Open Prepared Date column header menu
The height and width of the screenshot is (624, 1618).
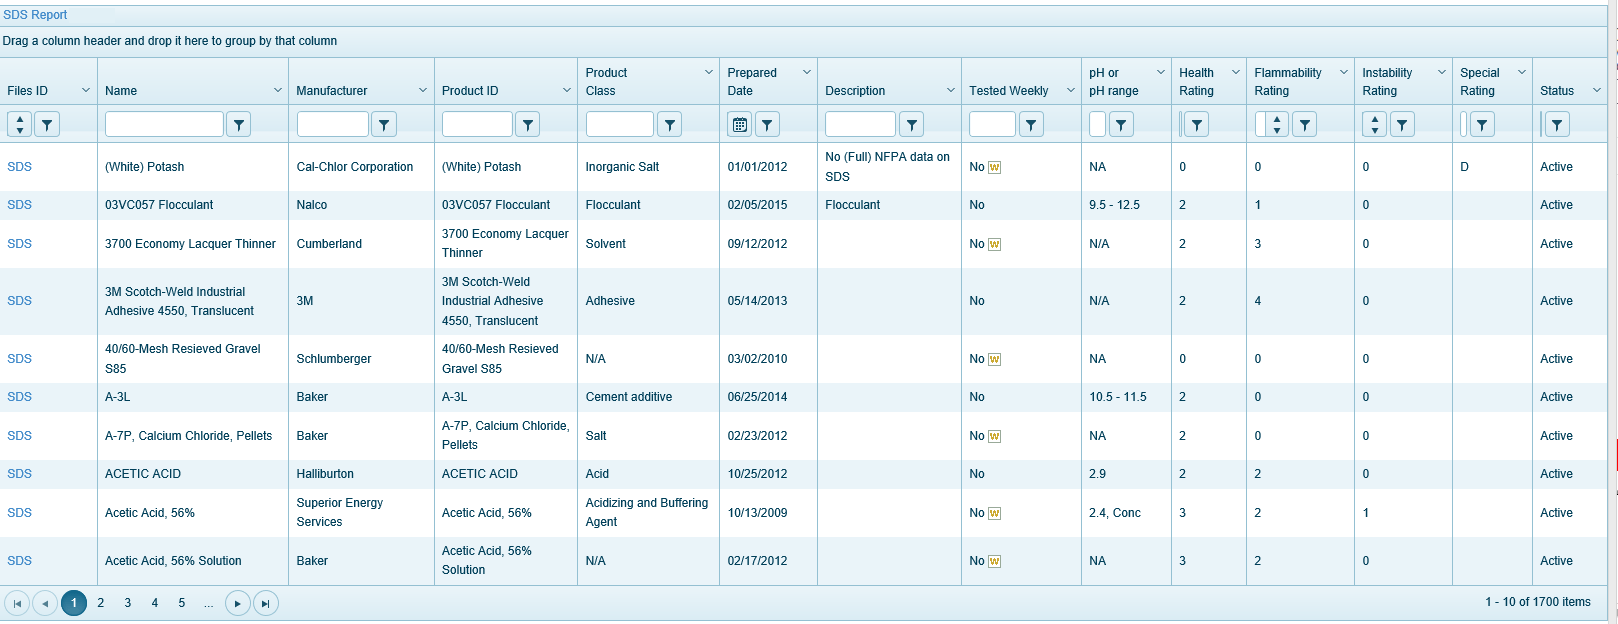[x=807, y=72]
